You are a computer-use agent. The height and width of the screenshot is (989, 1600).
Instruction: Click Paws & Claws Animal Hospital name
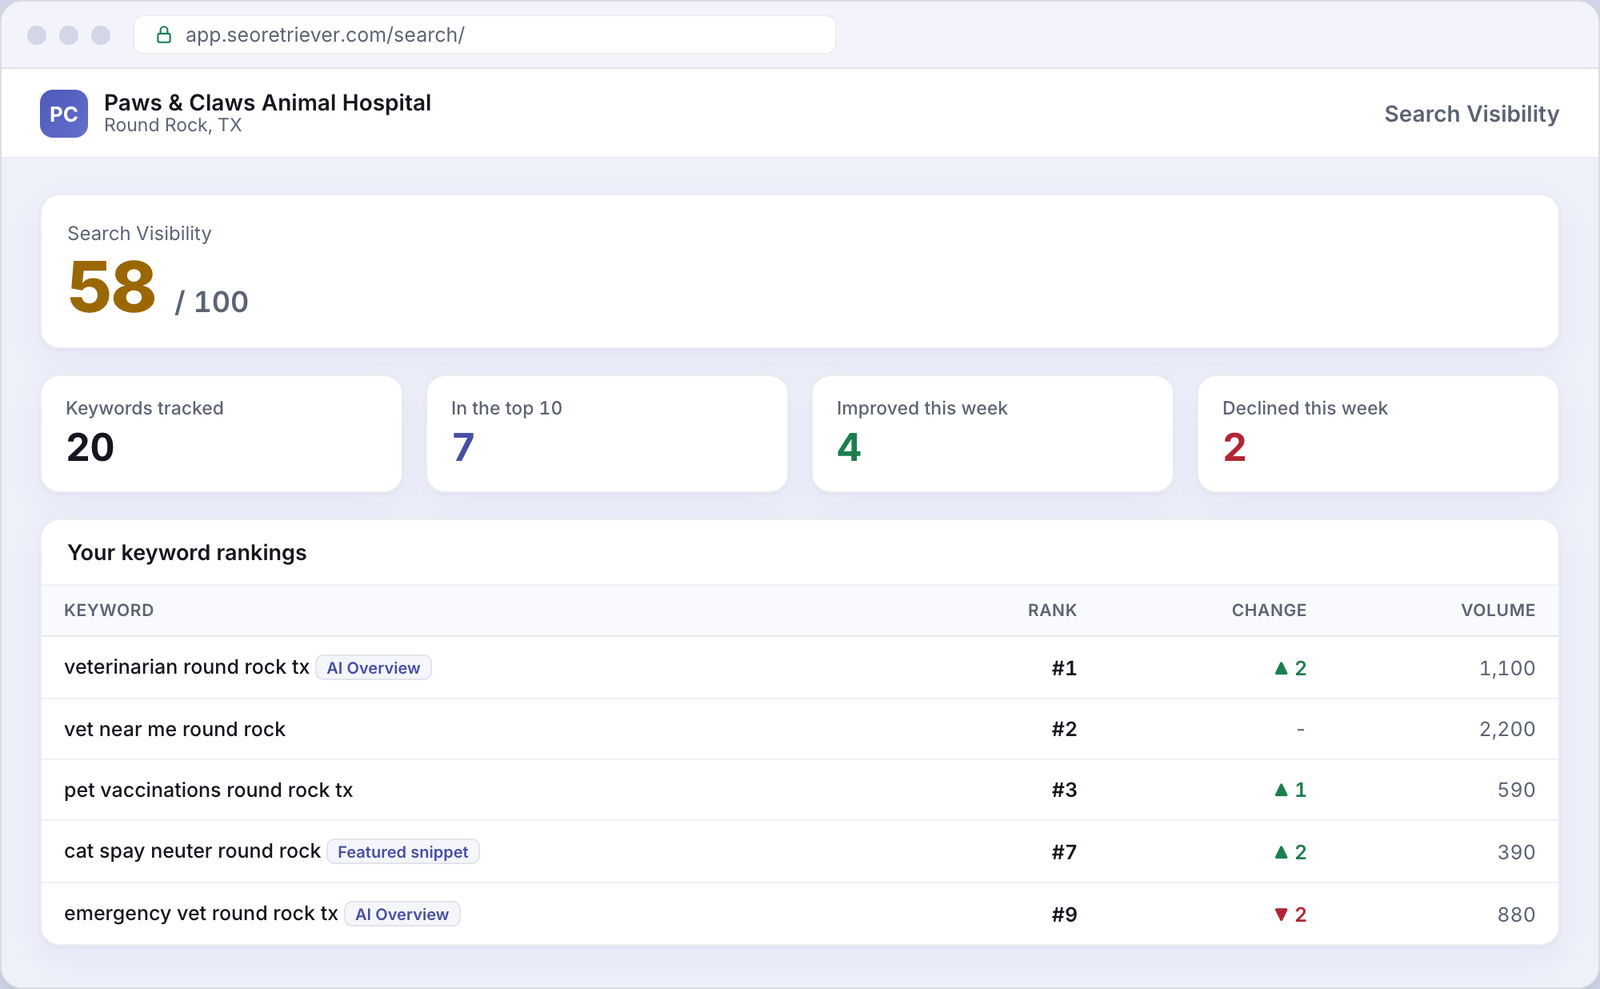pos(267,103)
